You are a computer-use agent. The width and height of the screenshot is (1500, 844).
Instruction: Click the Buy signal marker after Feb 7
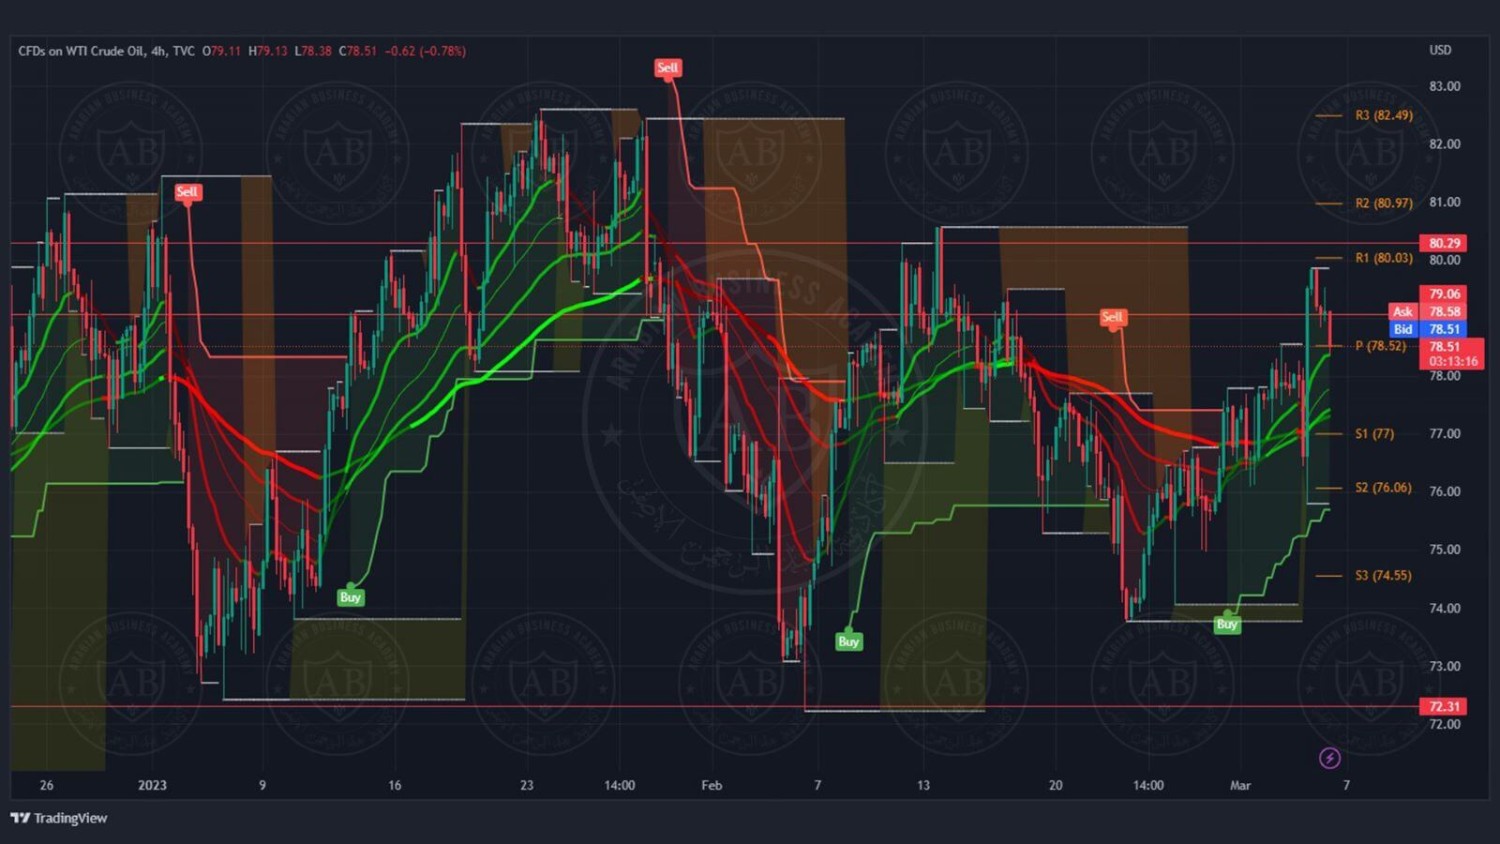point(848,641)
